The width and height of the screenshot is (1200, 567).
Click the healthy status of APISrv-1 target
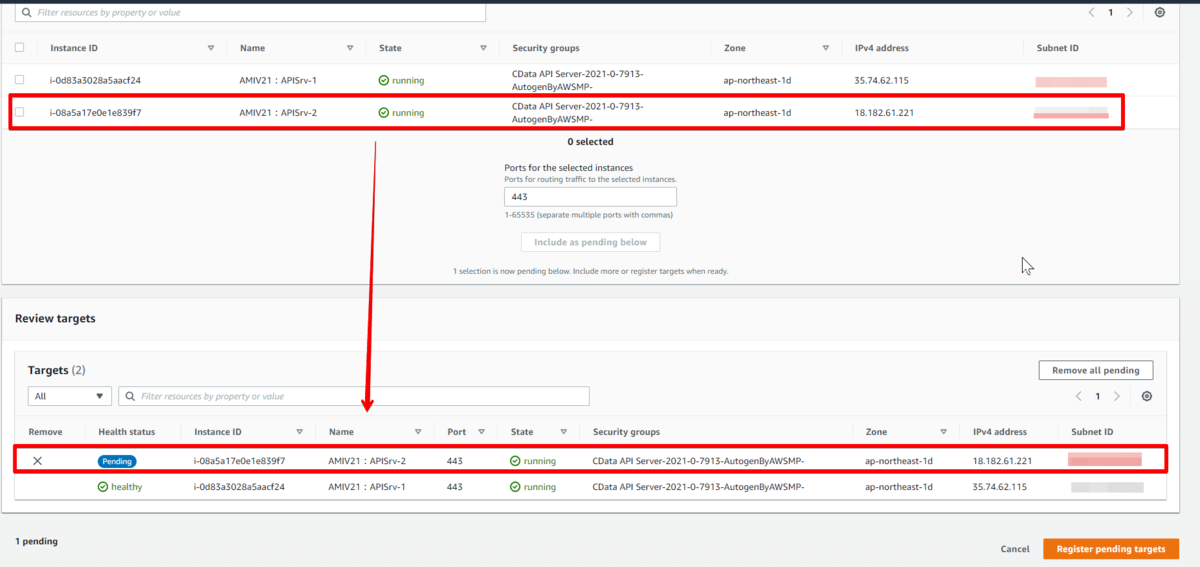click(x=120, y=487)
